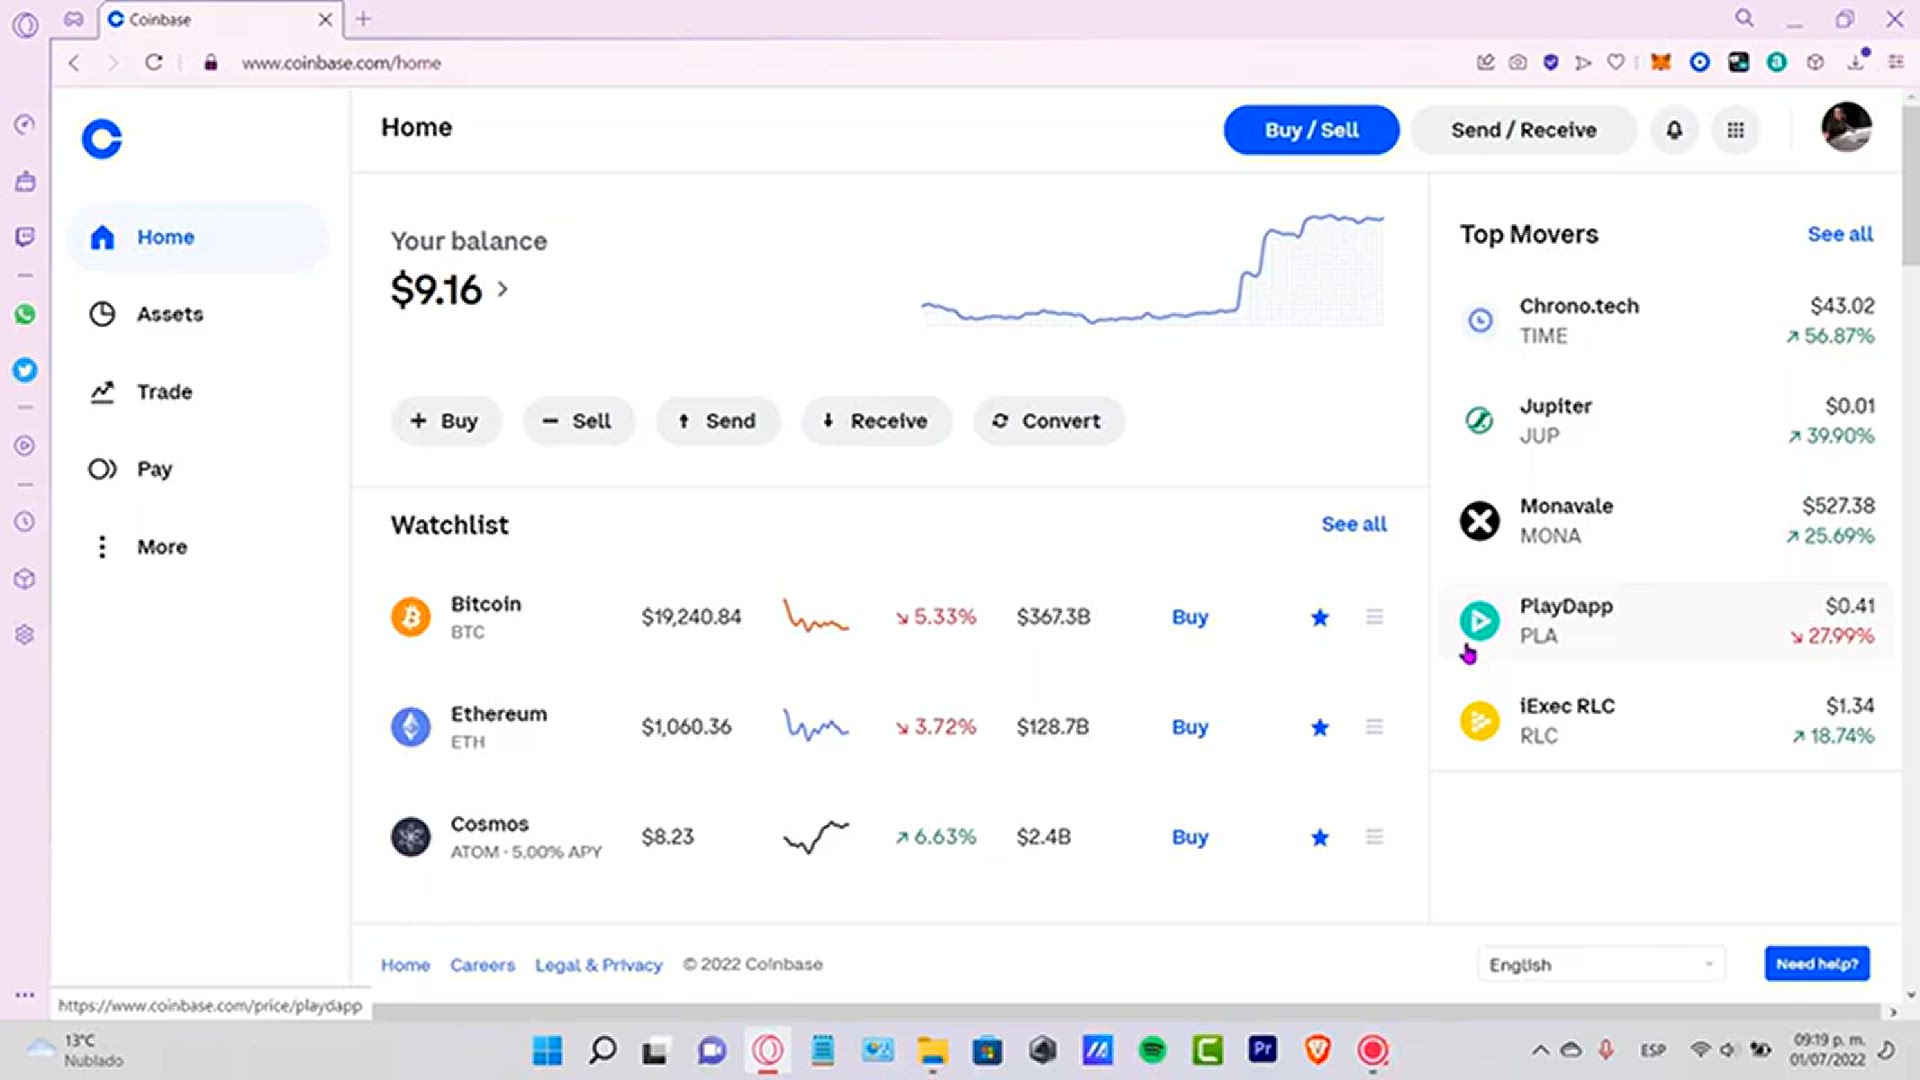The image size is (1920, 1080).
Task: Click the Need help? button
Action: (1817, 964)
